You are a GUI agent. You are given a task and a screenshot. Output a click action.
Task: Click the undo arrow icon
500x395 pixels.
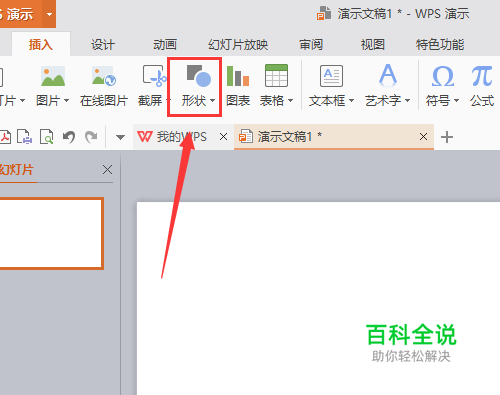pos(69,137)
